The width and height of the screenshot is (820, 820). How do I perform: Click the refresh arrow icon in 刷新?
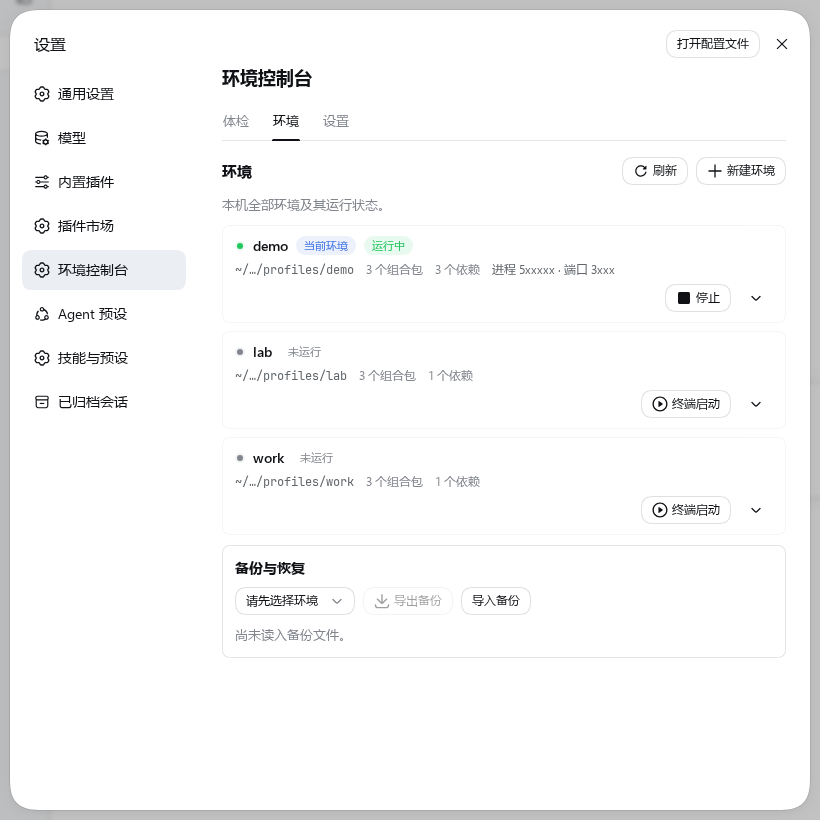click(x=641, y=171)
